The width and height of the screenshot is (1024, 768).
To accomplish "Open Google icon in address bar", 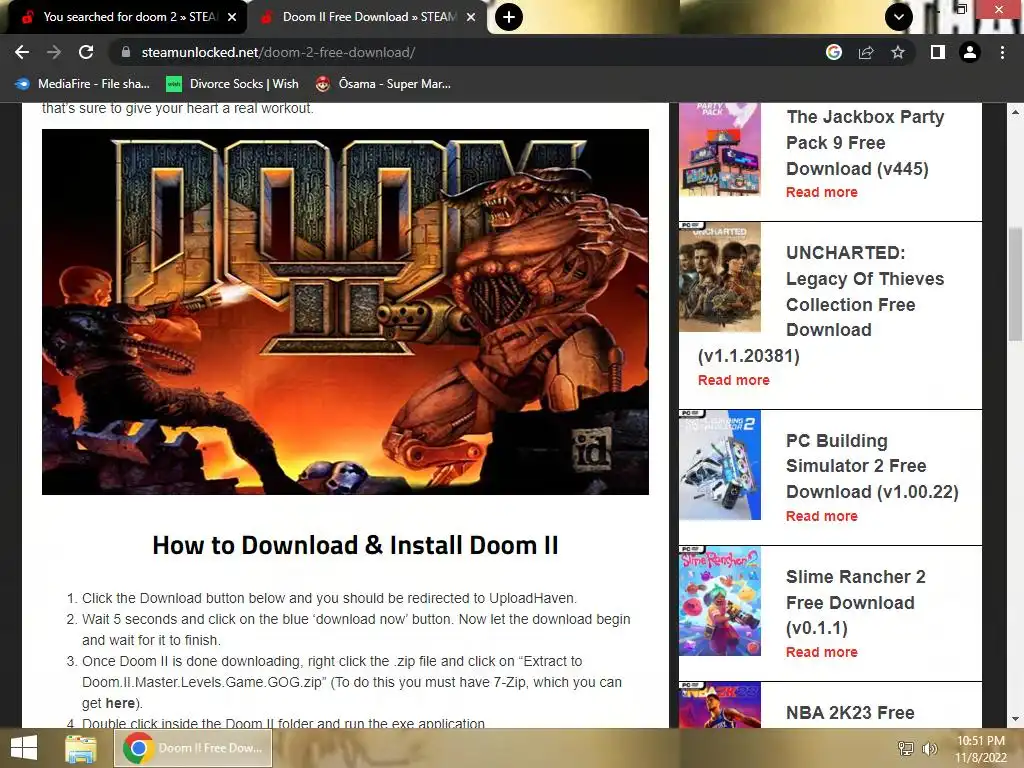I will click(834, 52).
